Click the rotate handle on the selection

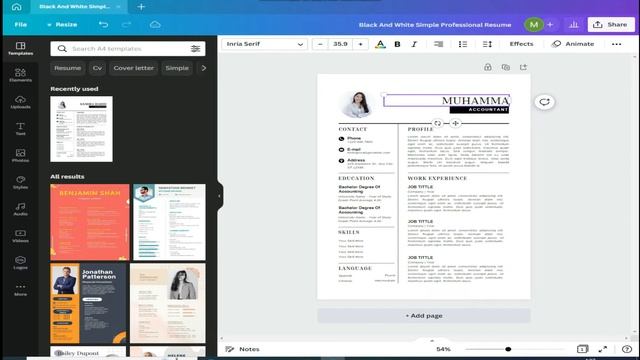[438, 123]
